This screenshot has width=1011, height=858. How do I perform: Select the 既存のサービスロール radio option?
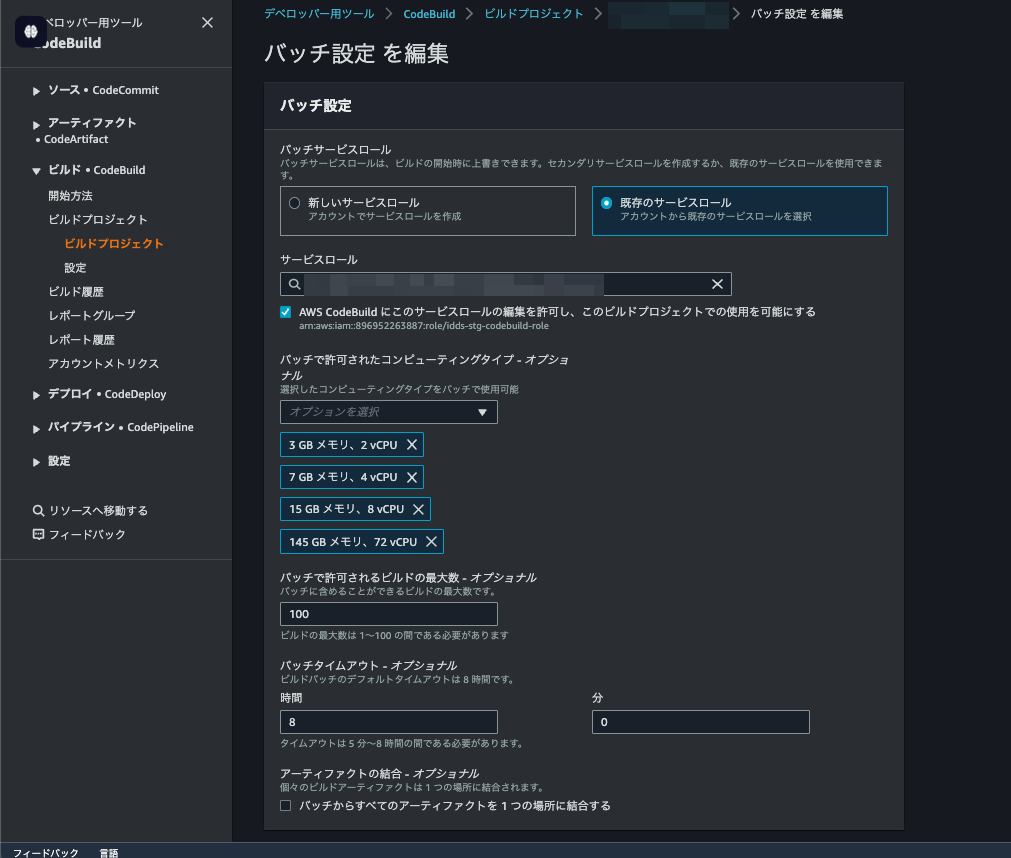click(x=607, y=203)
